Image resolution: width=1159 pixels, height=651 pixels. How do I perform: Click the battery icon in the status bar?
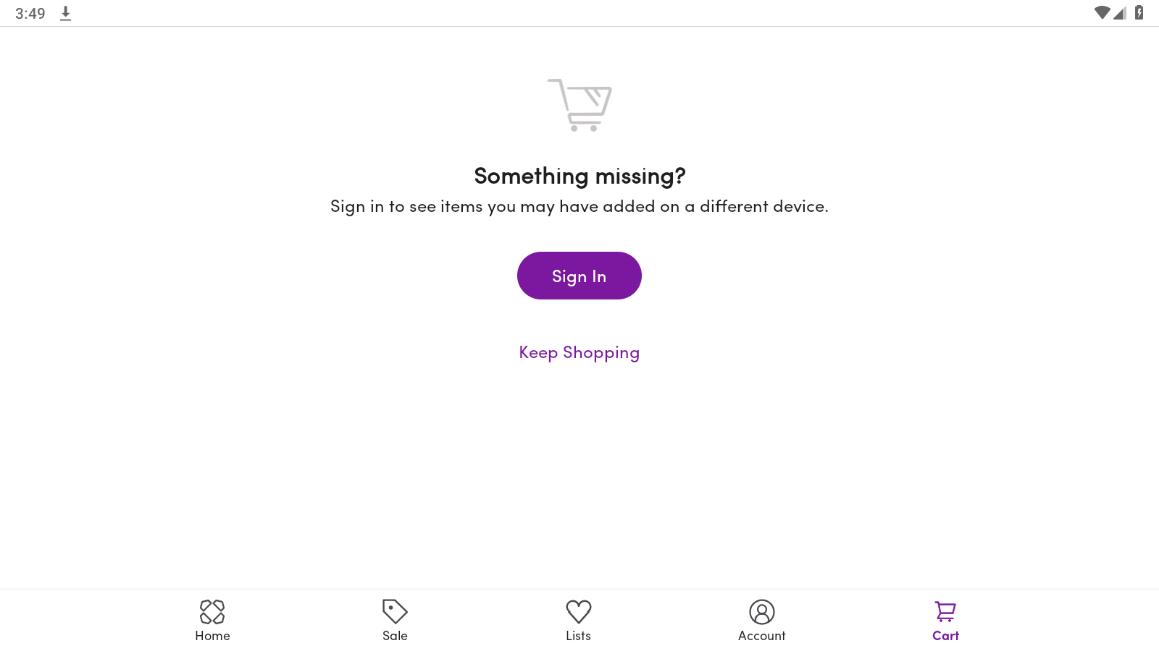point(1139,13)
